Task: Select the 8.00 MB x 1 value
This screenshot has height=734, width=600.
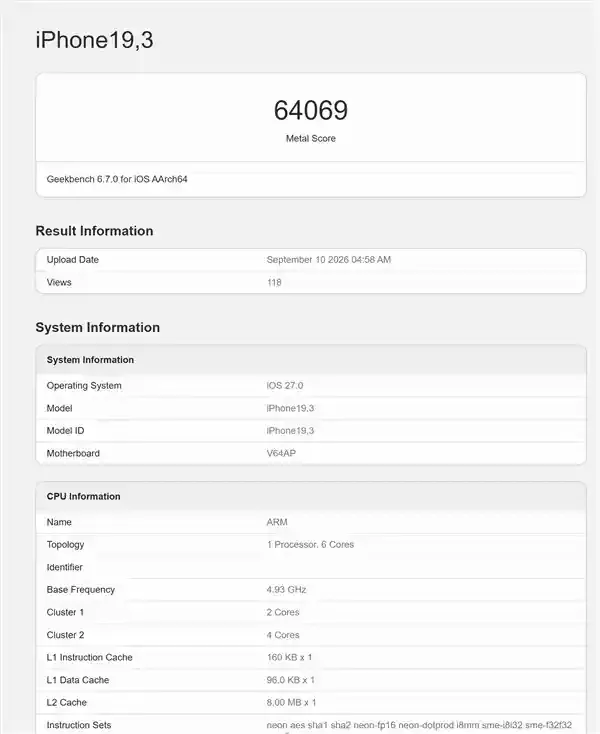Action: (x=291, y=703)
